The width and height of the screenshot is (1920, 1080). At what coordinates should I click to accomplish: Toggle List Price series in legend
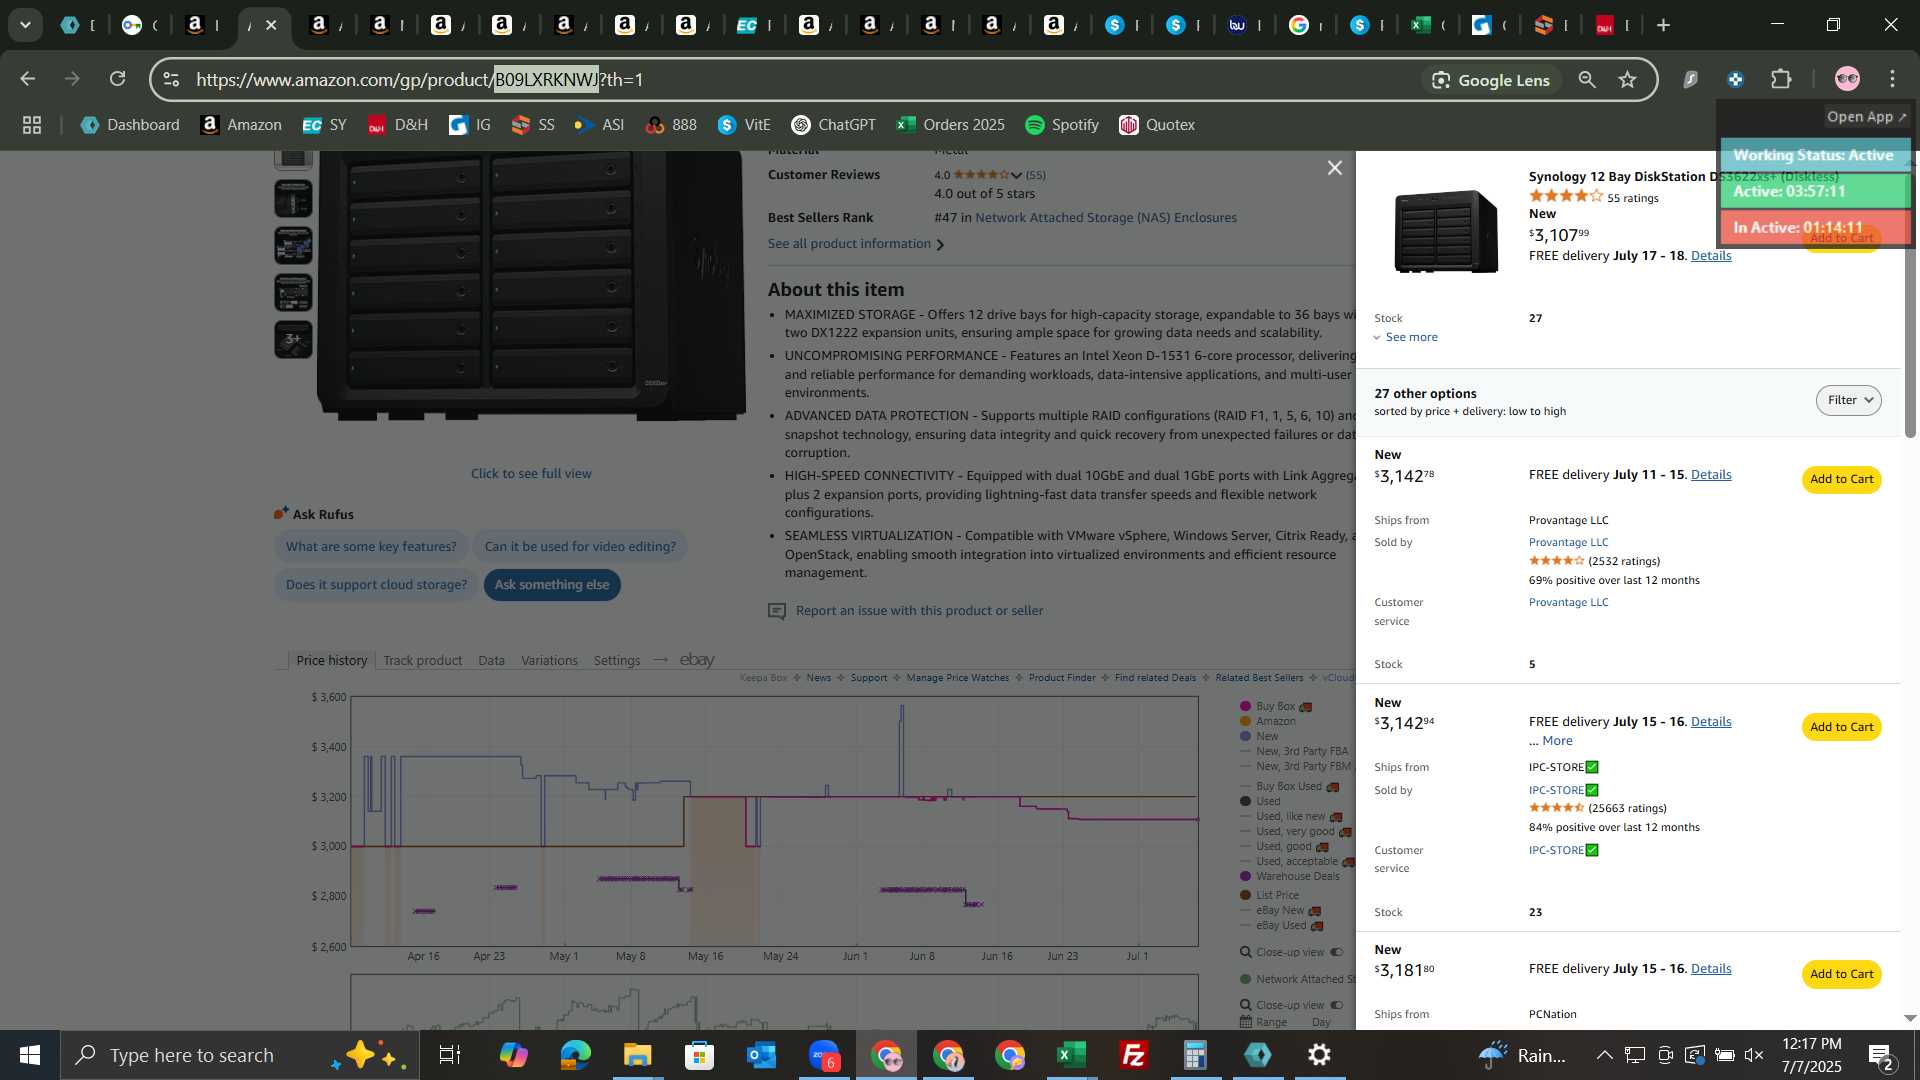tap(1269, 896)
